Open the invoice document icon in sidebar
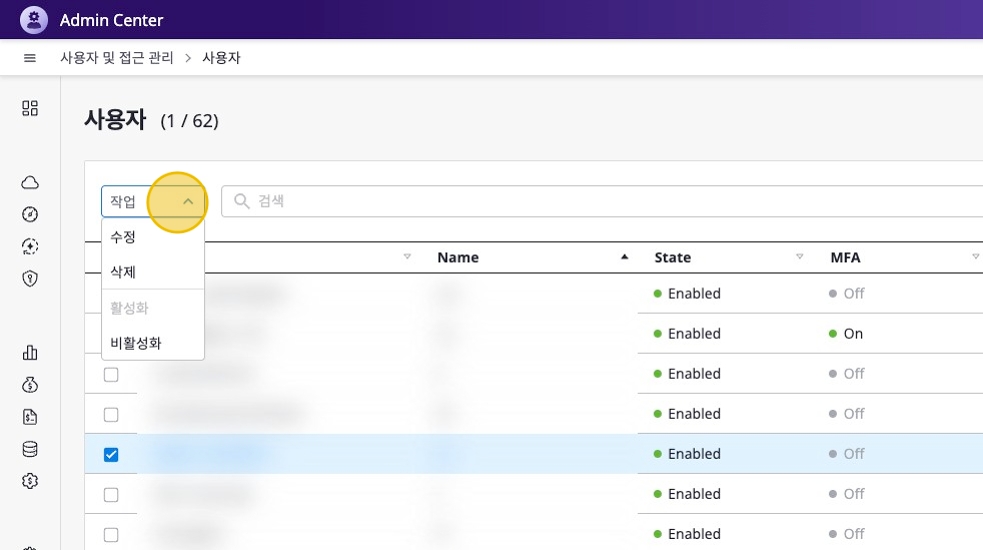 [x=30, y=417]
